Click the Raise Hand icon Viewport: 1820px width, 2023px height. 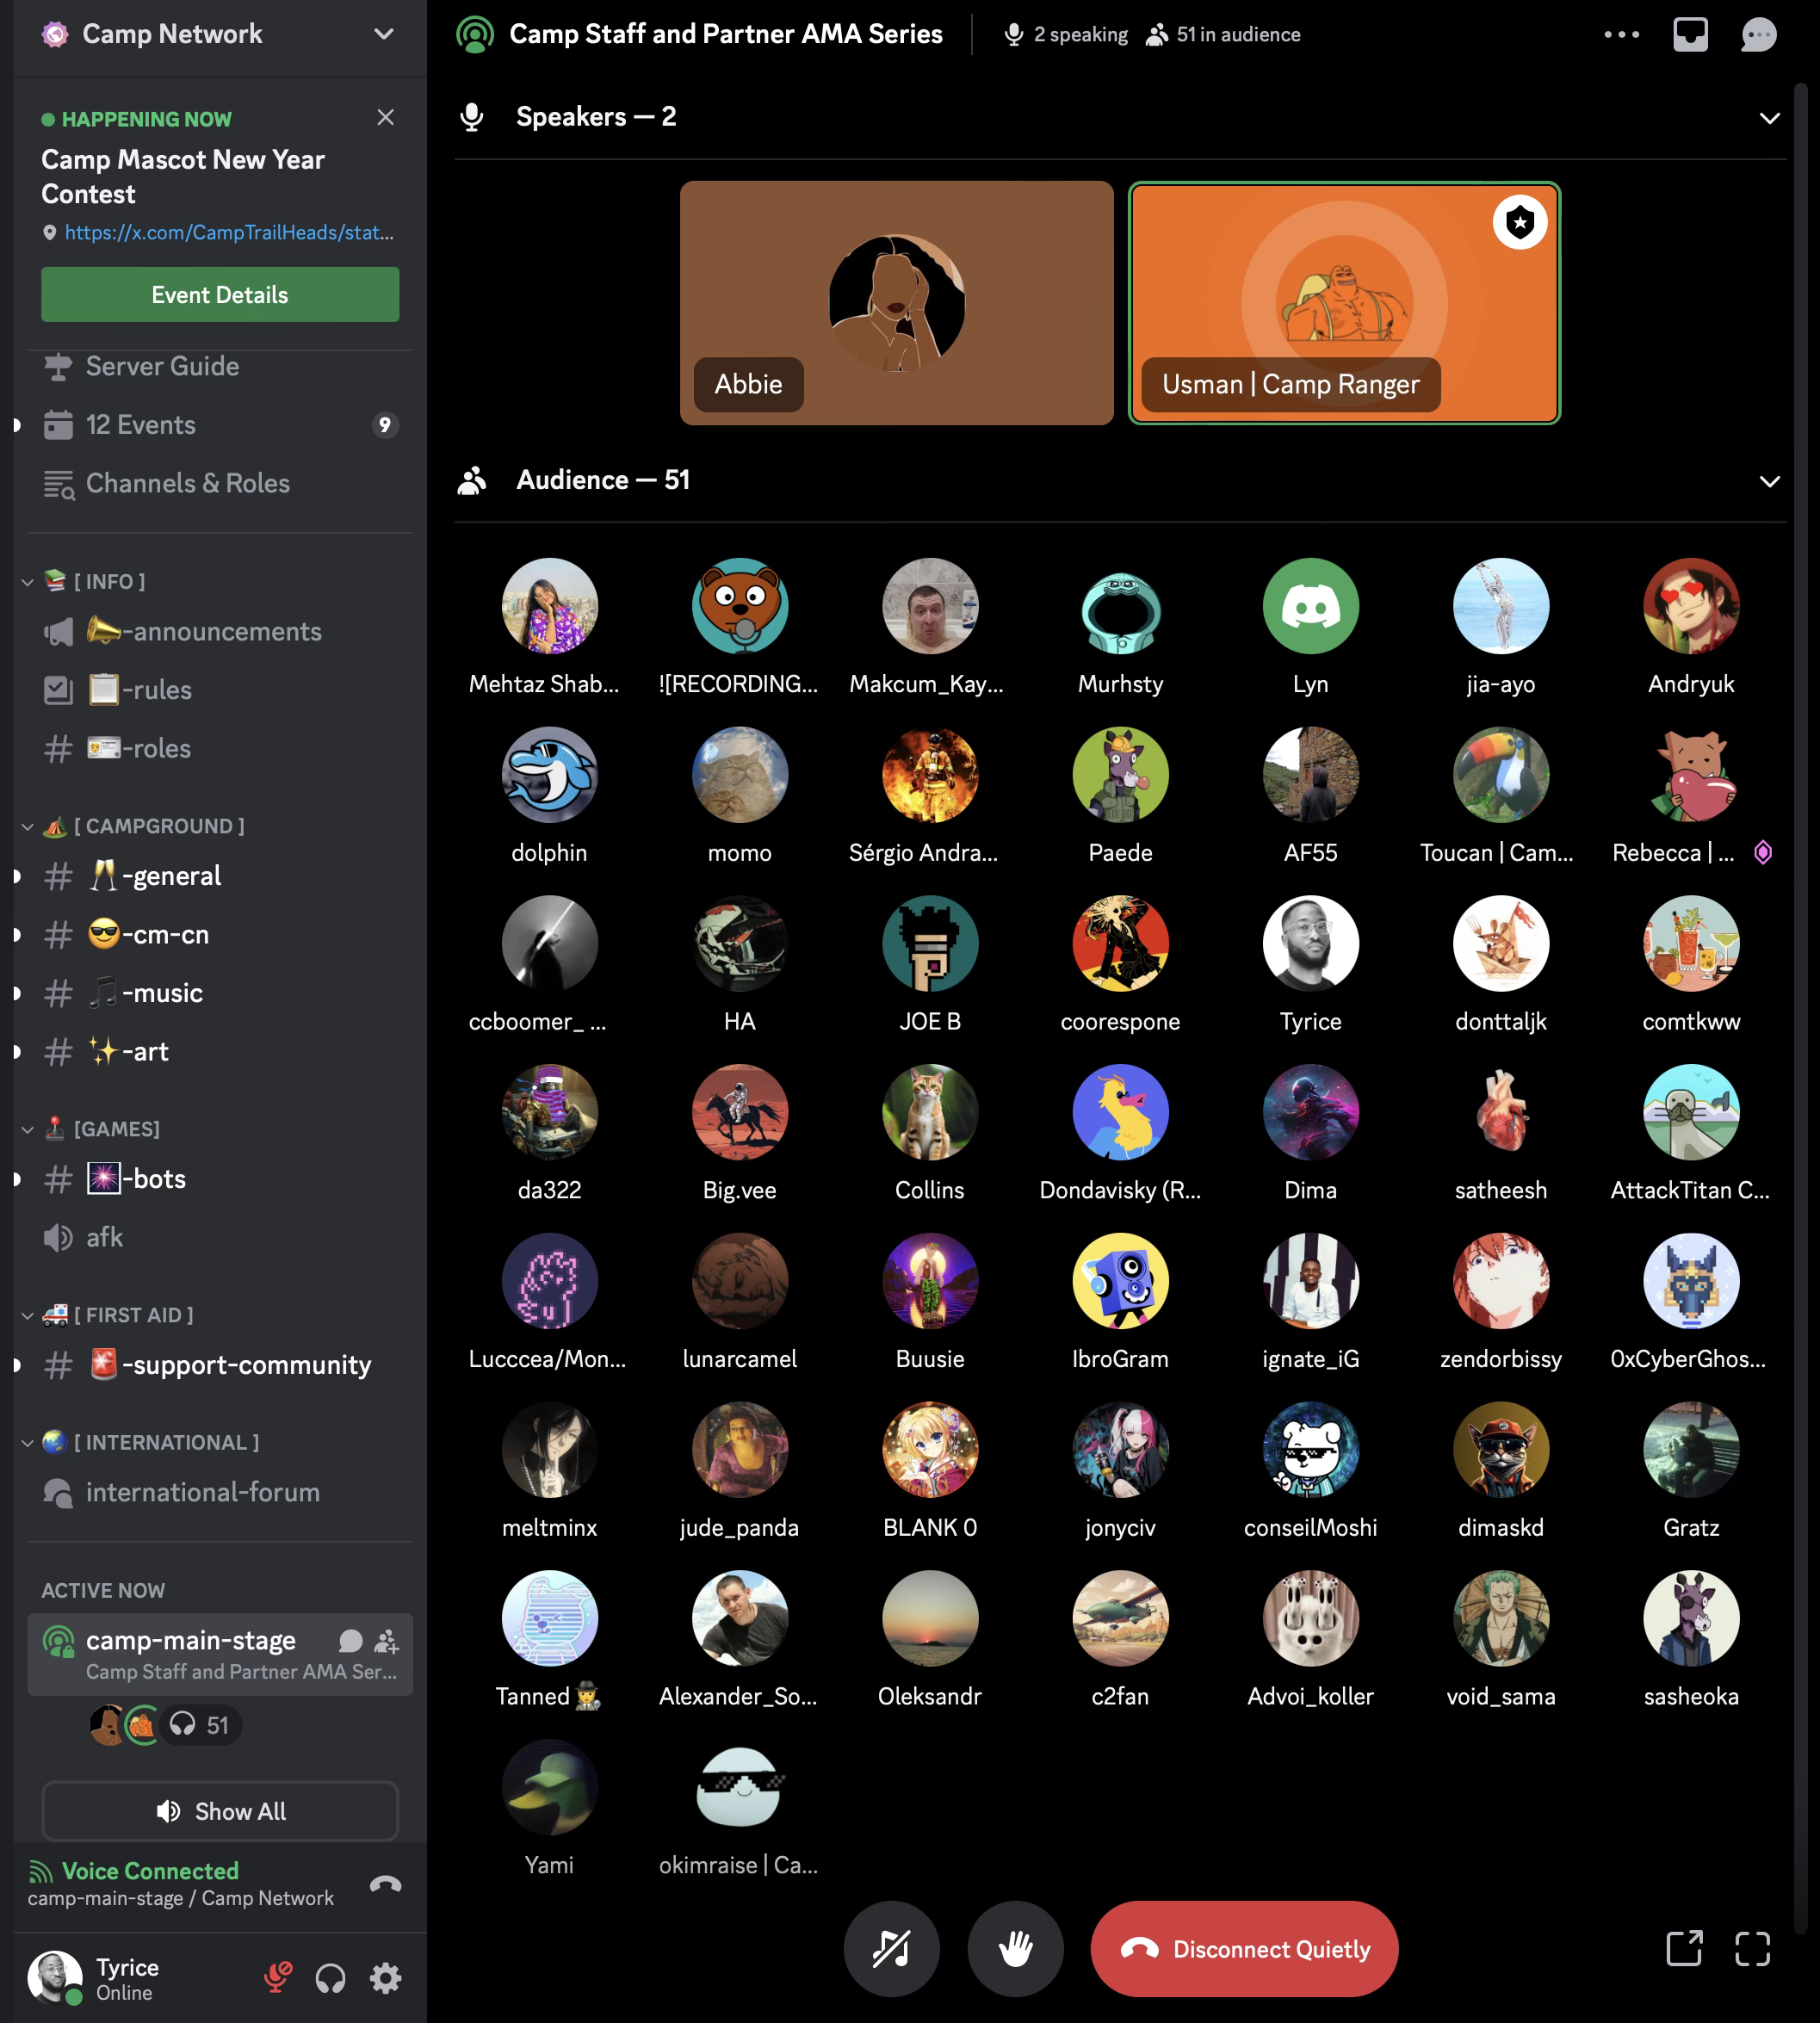(1015, 1948)
